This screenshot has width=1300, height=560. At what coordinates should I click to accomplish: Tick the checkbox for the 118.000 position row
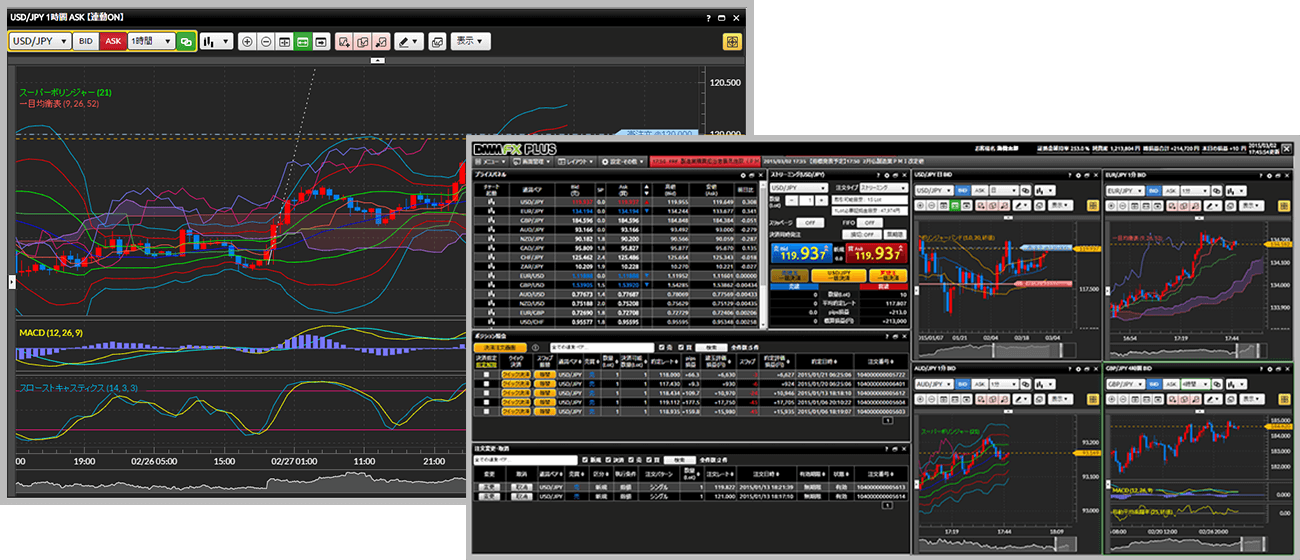coord(486,375)
